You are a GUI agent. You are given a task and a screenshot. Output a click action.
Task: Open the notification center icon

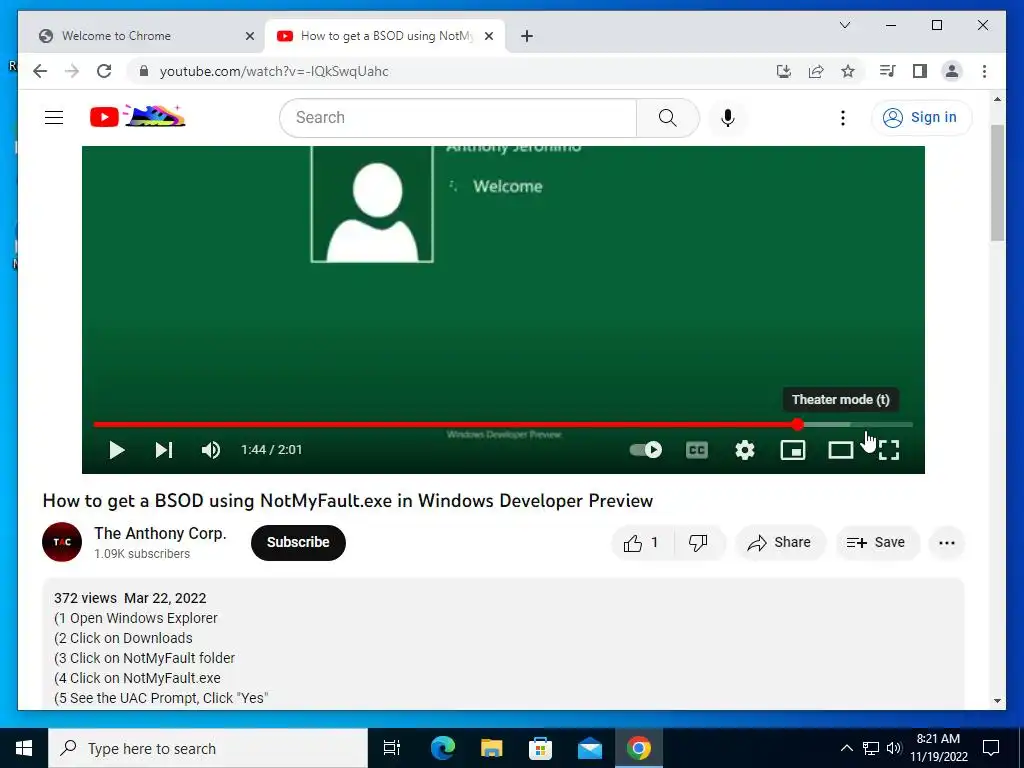click(991, 748)
